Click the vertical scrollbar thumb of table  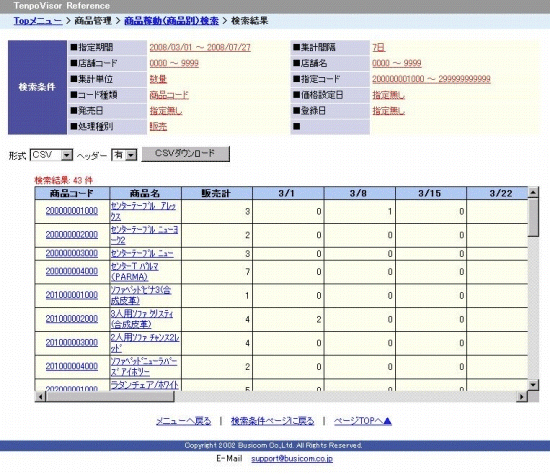pyautogui.click(x=533, y=217)
